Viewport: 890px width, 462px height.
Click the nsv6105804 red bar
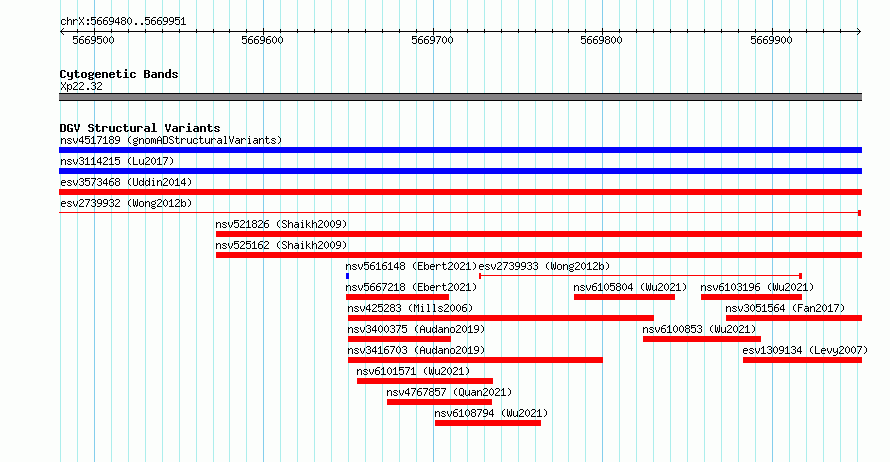click(x=624, y=297)
